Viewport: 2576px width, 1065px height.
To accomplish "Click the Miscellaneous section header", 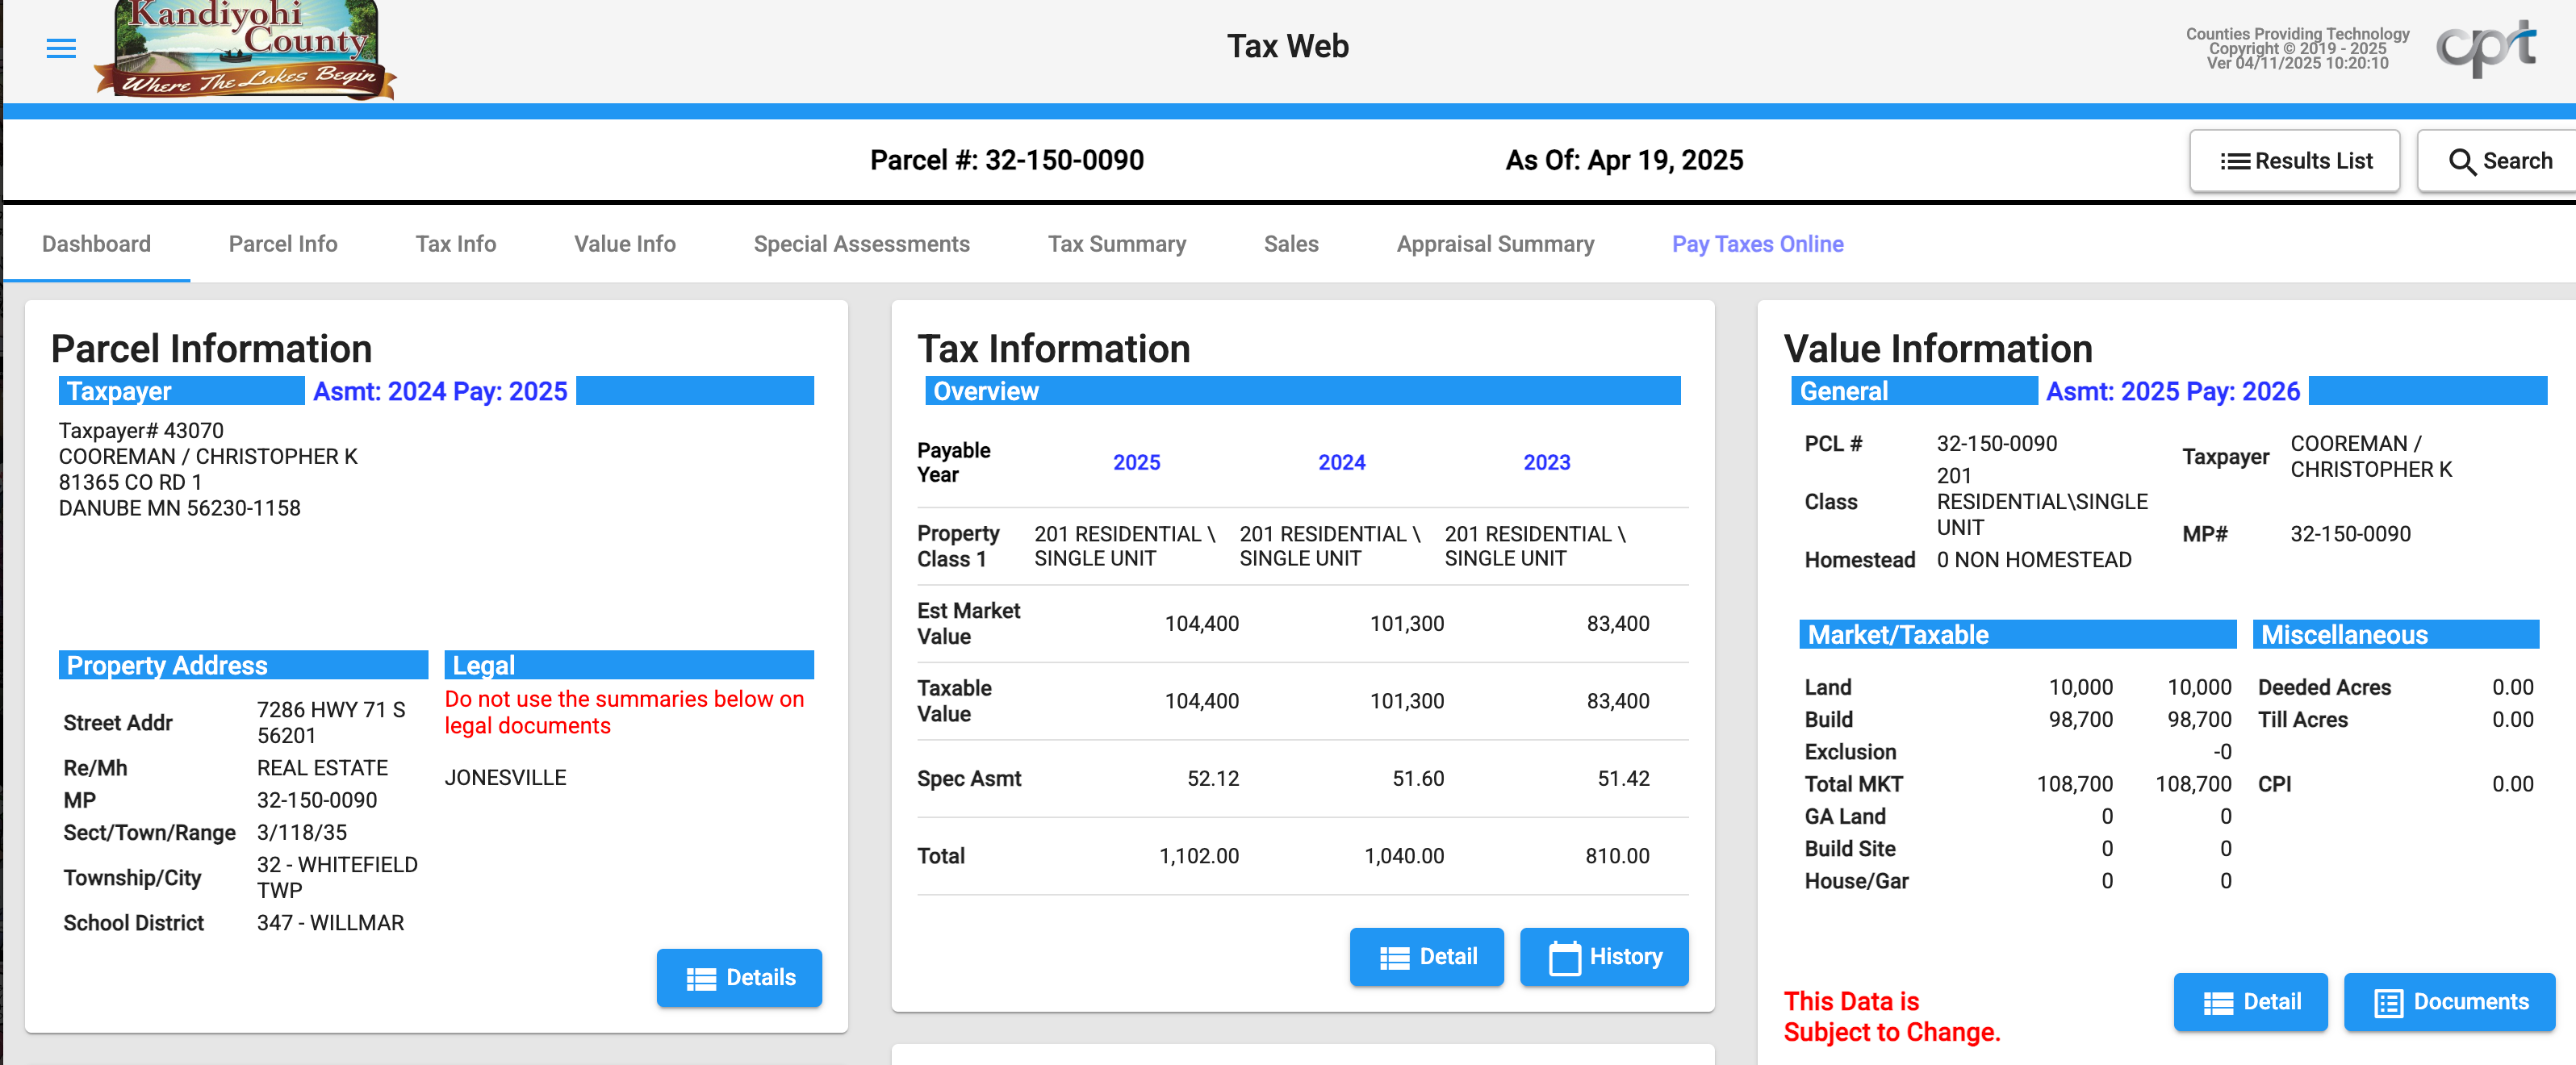I will tap(2395, 634).
